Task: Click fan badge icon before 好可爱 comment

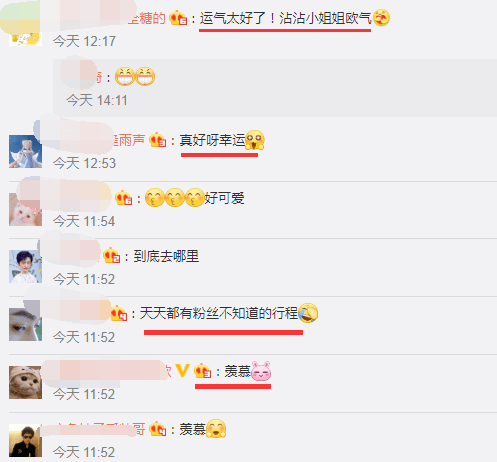Action: click(123, 198)
